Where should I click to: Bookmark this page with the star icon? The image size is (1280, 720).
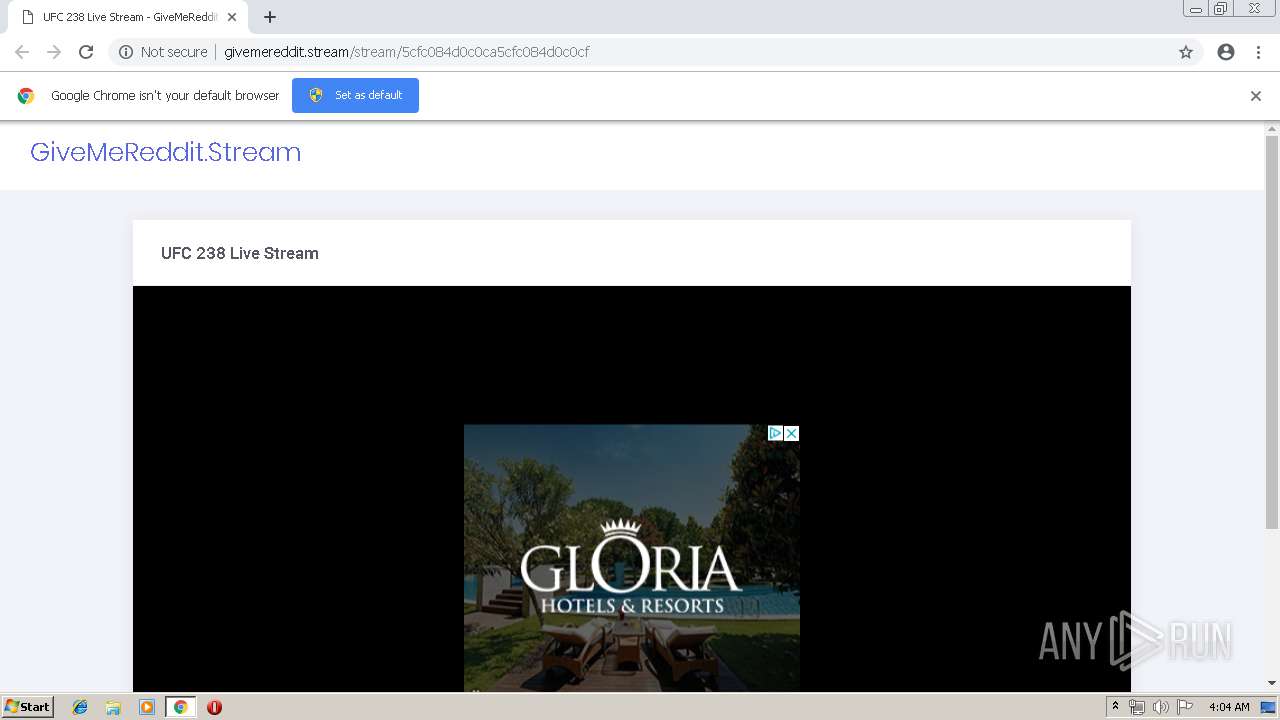tap(1186, 52)
